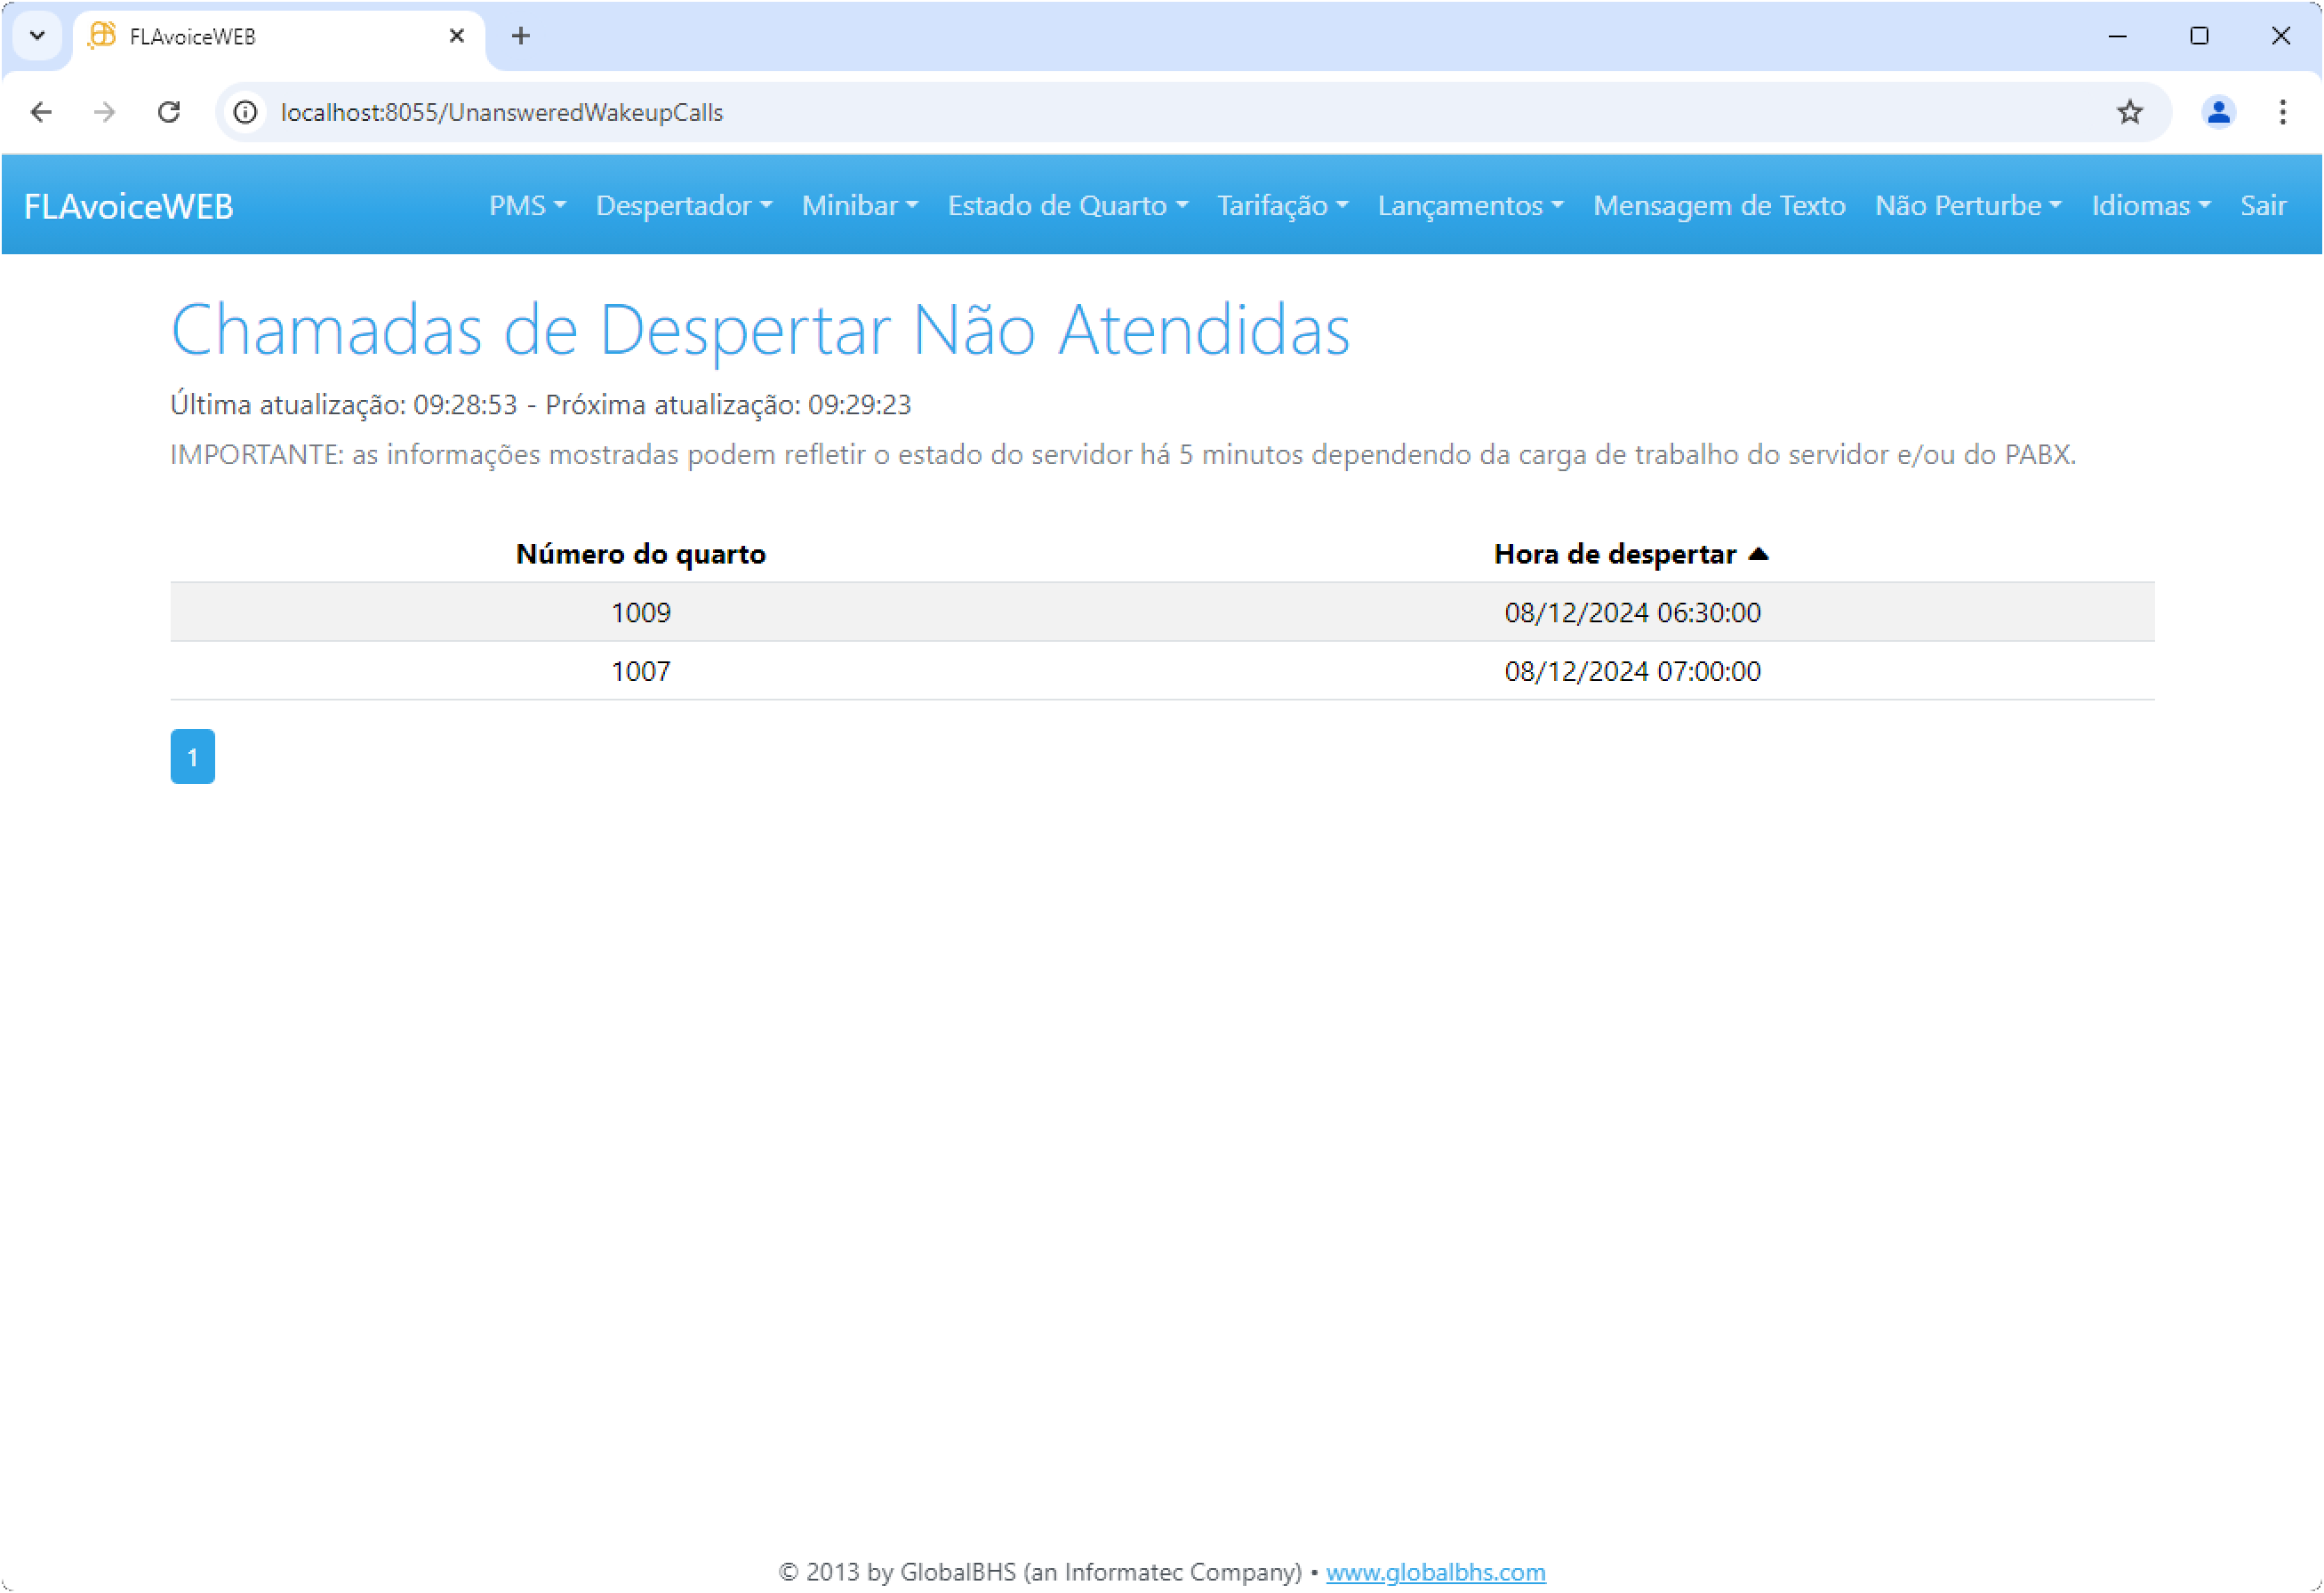This screenshot has width=2324, height=1593.
Task: Expand the Despertador dropdown menu
Action: 684,205
